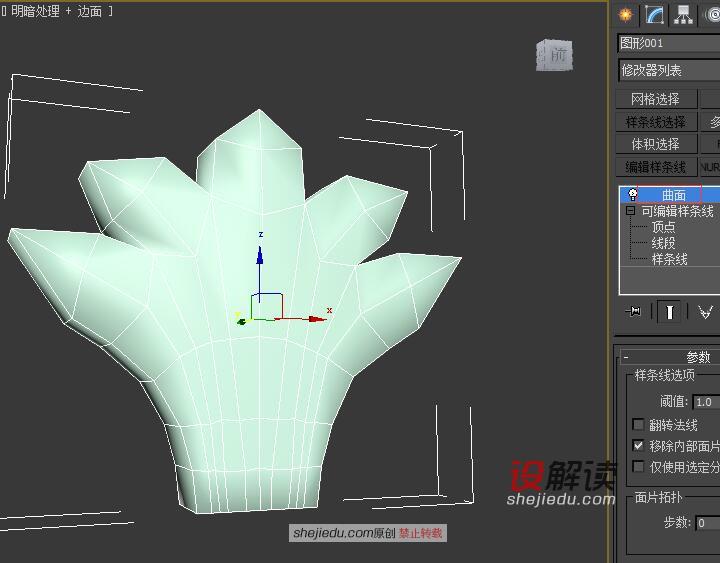This screenshot has width=720, height=563.
Task: Click make unique icon below stack
Action: (x=706, y=312)
